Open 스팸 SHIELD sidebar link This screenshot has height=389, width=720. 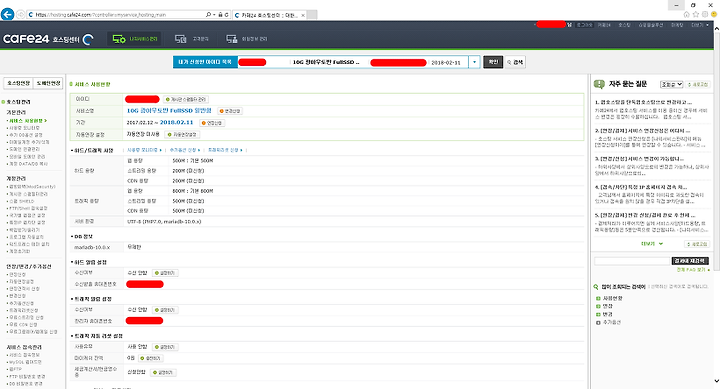click(x=21, y=201)
